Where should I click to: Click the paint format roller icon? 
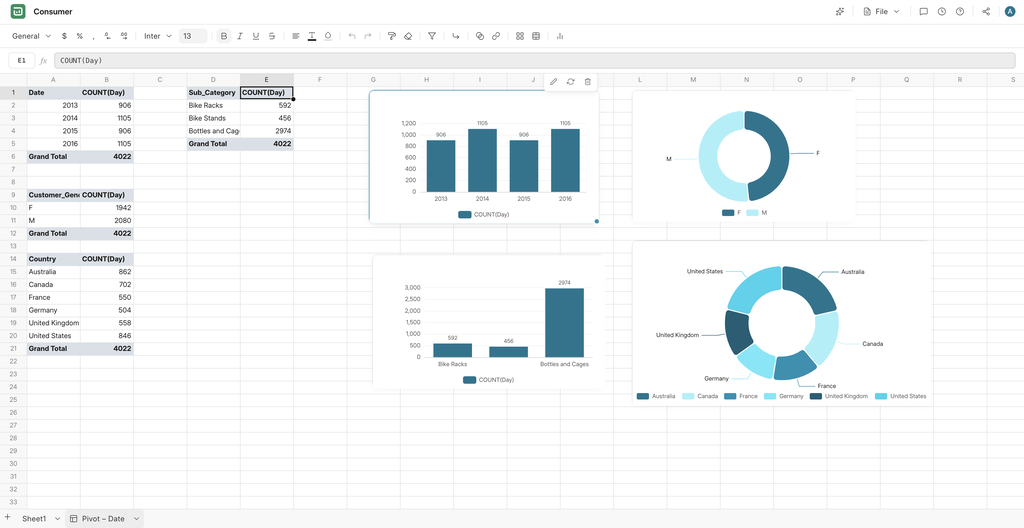pos(392,37)
